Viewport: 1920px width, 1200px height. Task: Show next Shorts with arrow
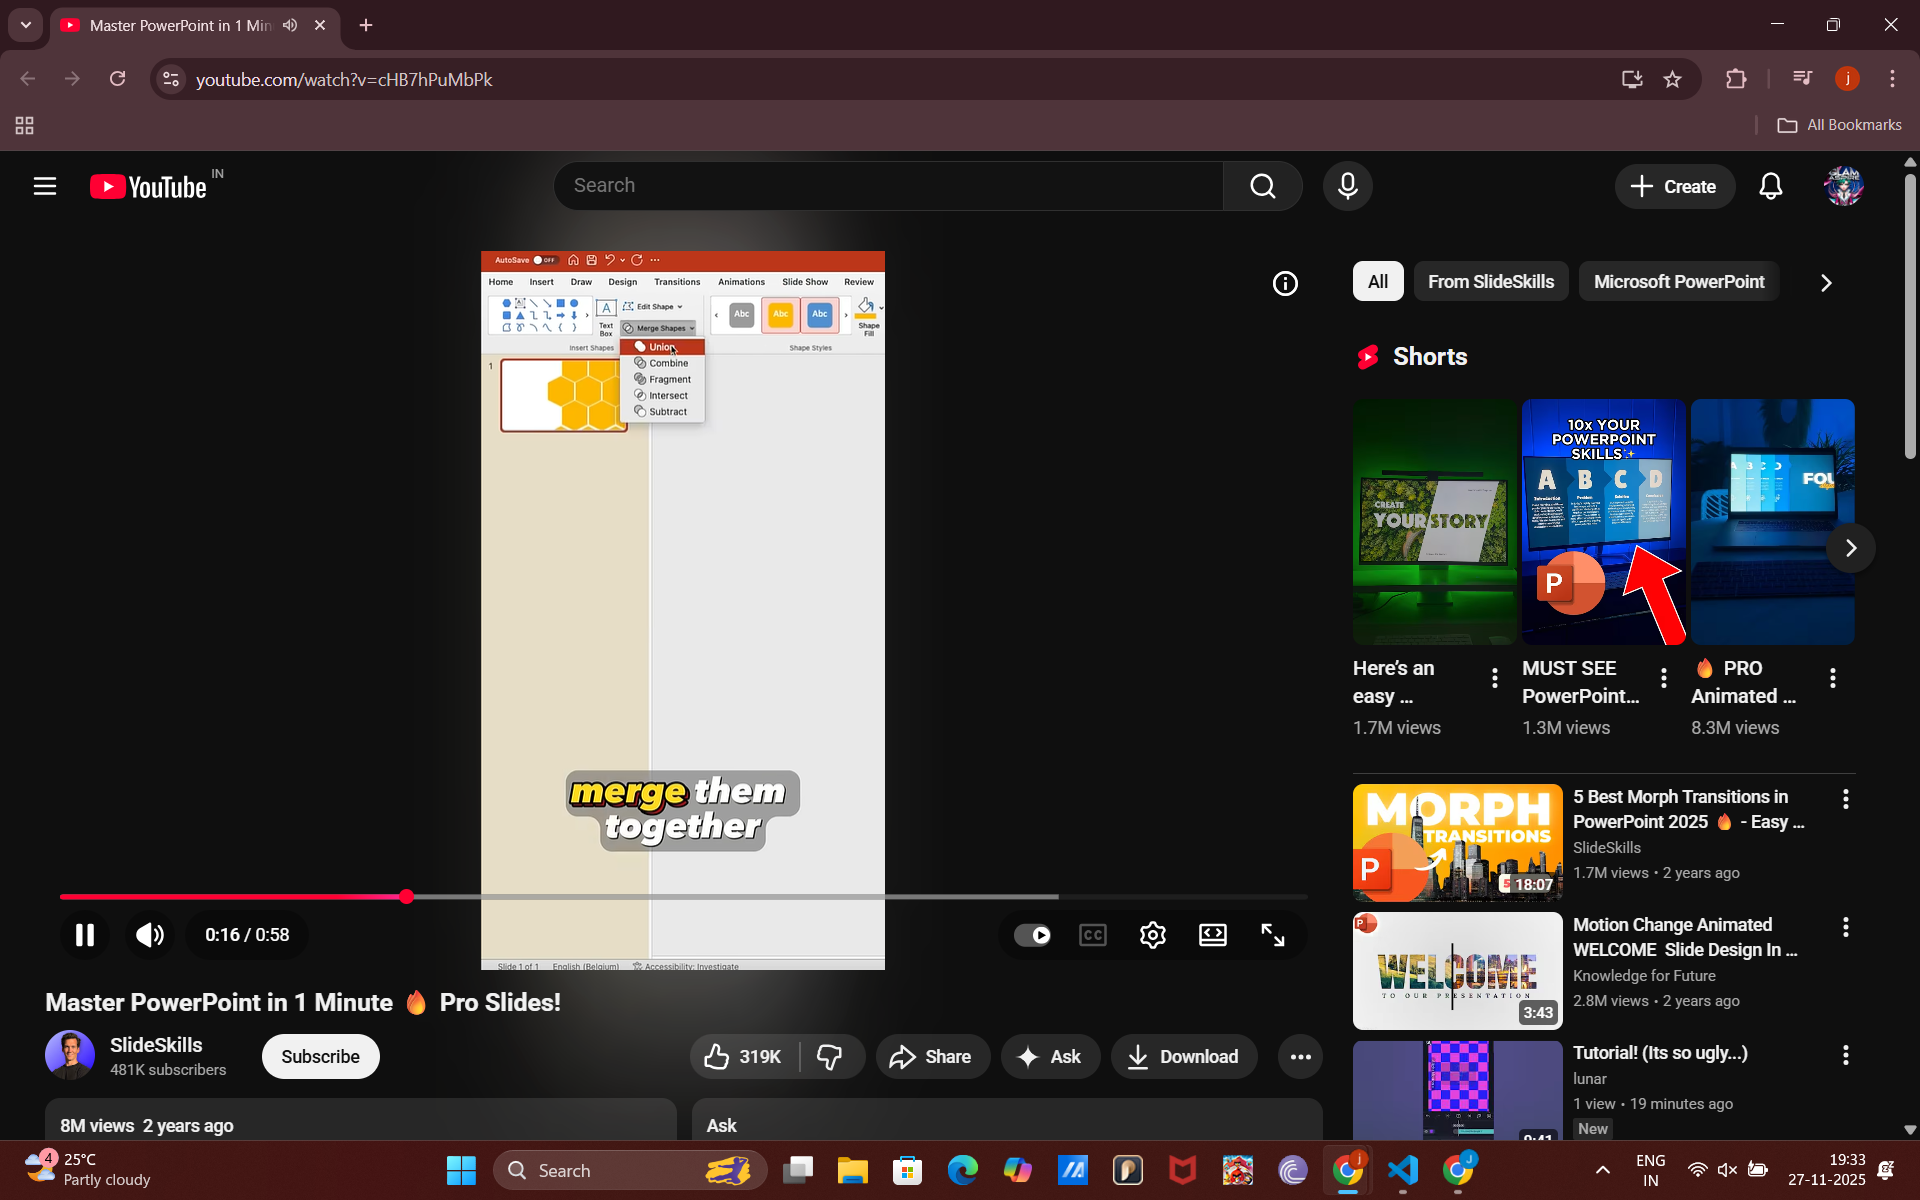[x=1850, y=548]
